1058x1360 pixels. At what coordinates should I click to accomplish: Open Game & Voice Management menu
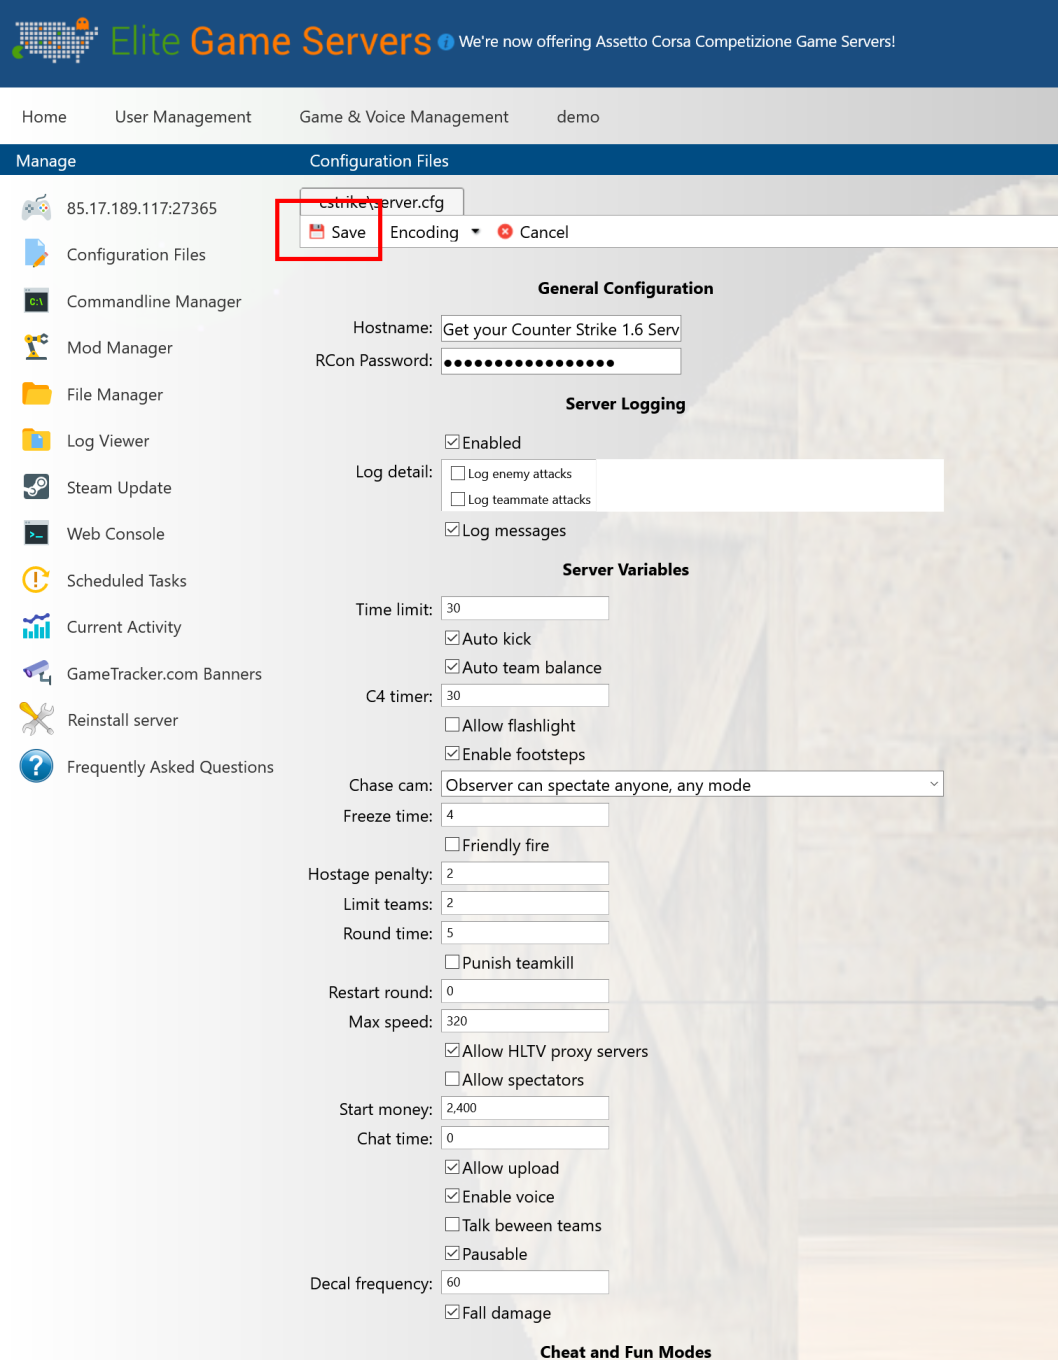(404, 117)
